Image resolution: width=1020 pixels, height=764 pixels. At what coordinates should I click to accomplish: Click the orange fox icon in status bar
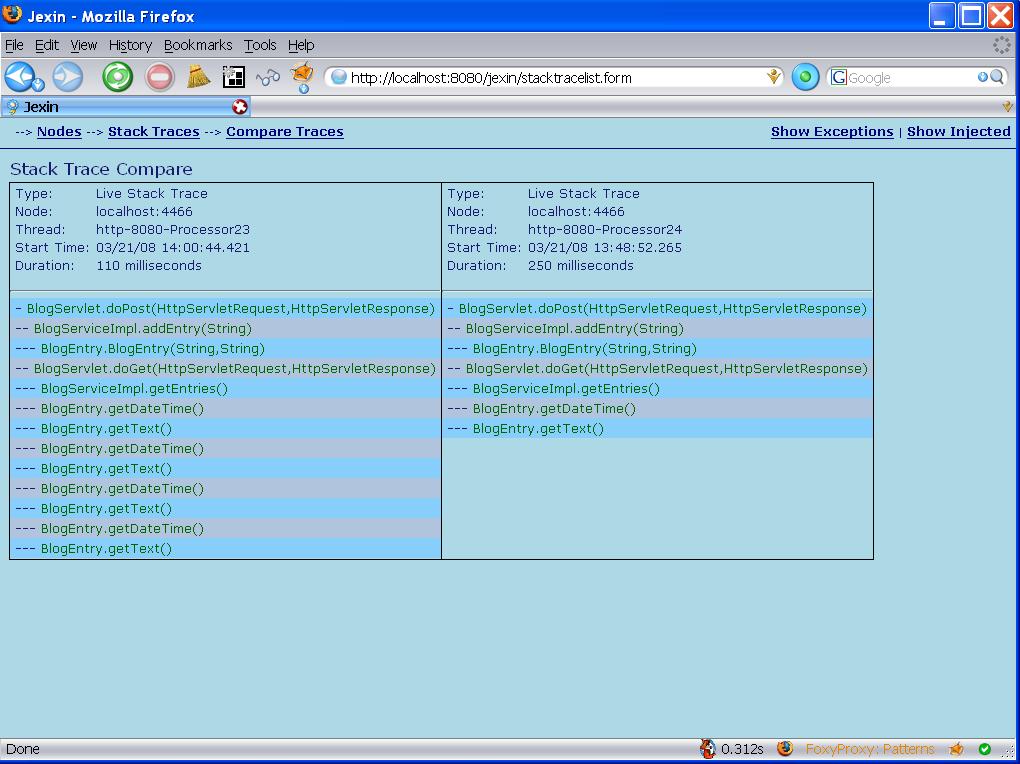point(956,749)
